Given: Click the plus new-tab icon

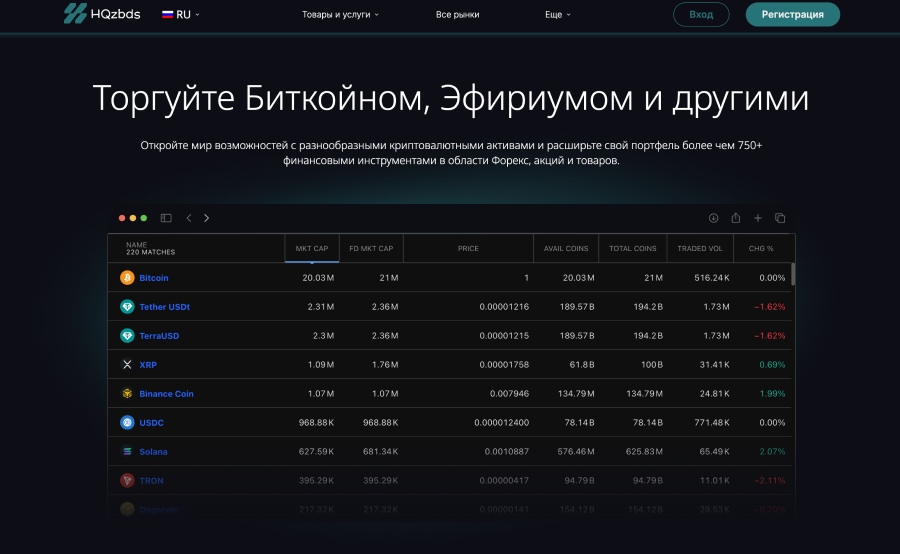Looking at the screenshot, I should pyautogui.click(x=758, y=218).
